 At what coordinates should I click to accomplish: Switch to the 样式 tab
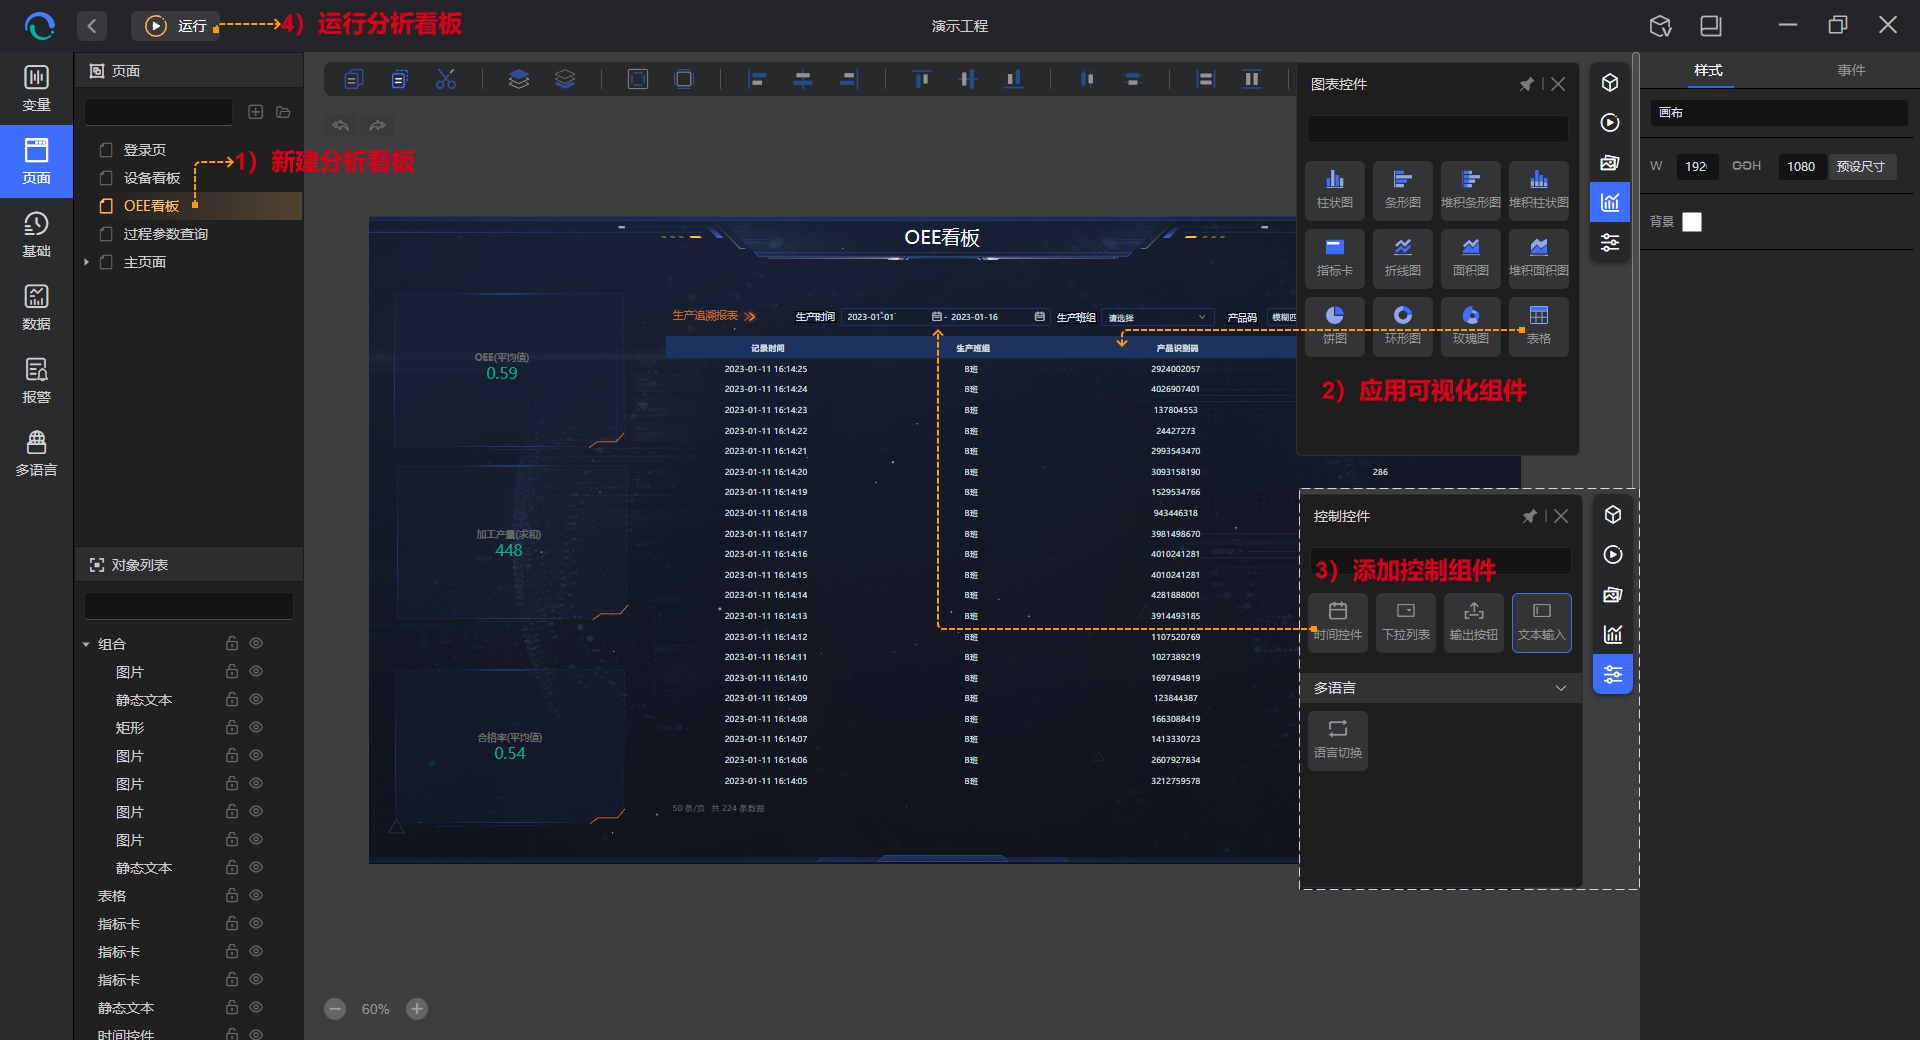click(x=1708, y=70)
